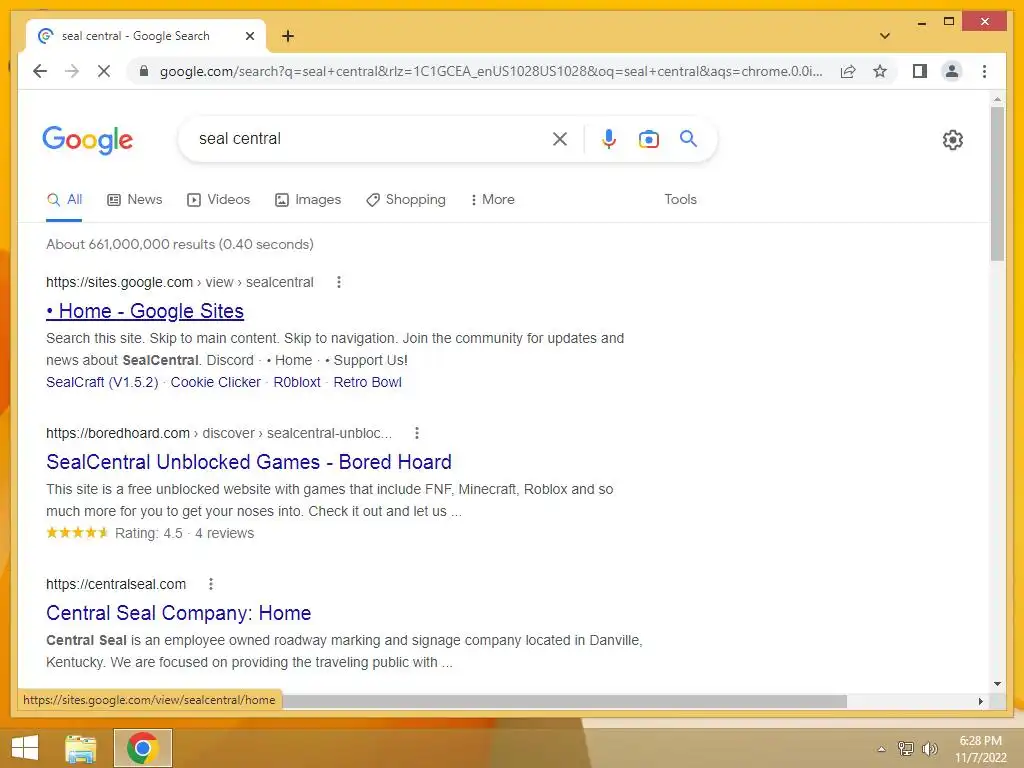Open options for sites.google.com result
The image size is (1024, 768).
[x=338, y=282]
